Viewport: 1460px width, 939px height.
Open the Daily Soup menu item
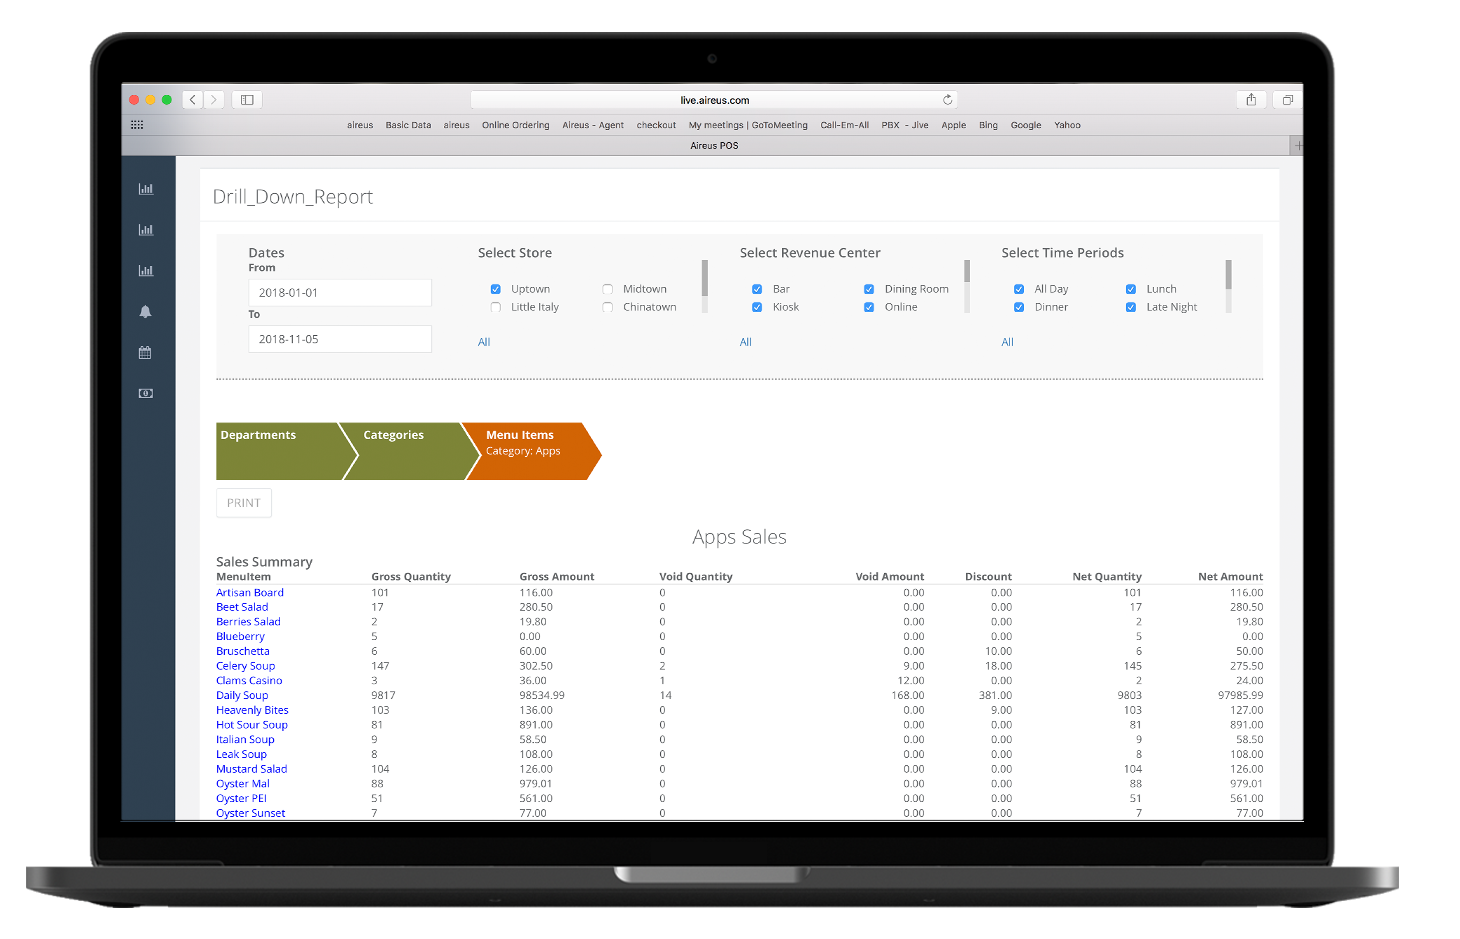click(x=242, y=696)
